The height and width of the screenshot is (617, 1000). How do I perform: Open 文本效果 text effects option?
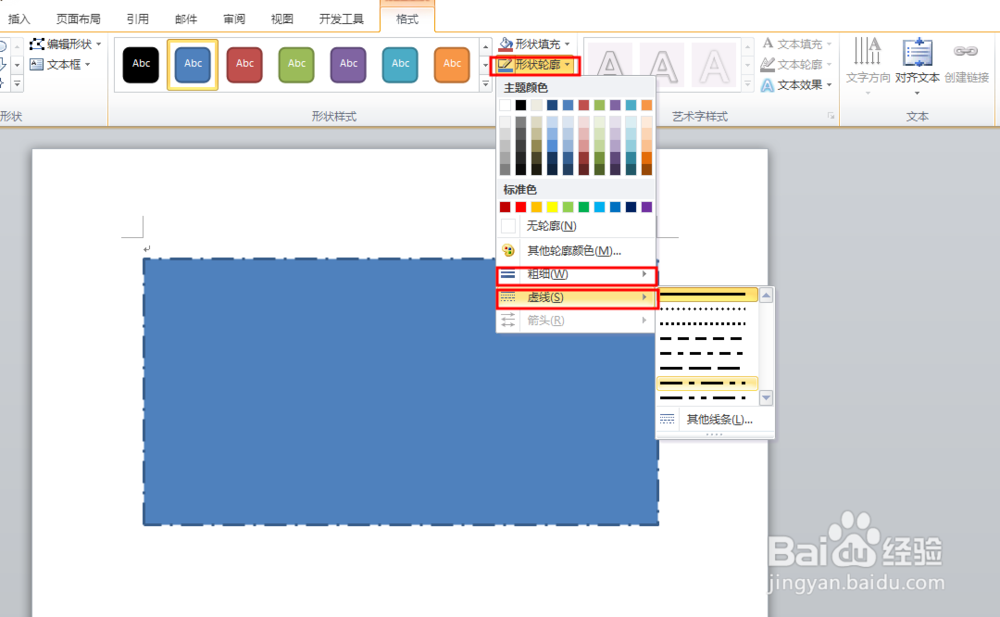click(797, 85)
